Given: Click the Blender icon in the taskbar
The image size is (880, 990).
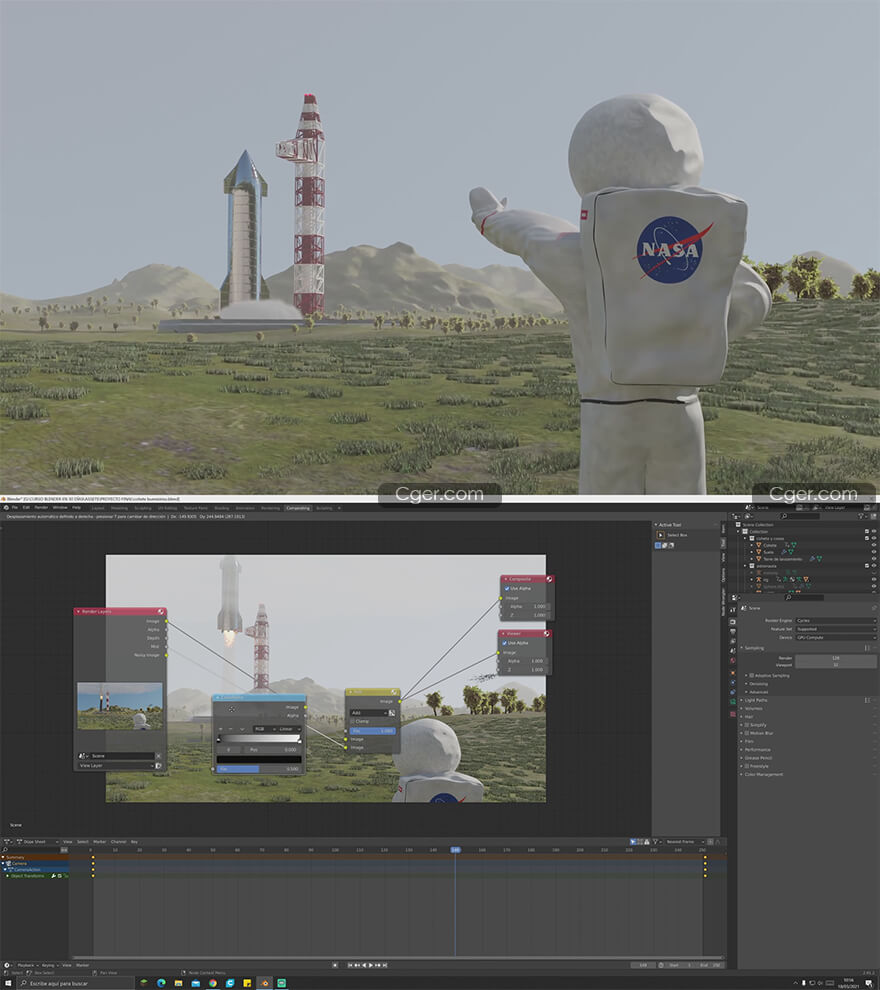Looking at the screenshot, I should coord(265,983).
